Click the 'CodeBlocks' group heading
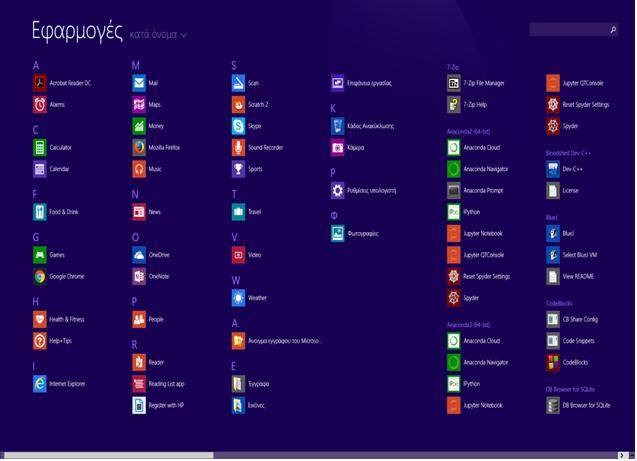The width and height of the screenshot is (637, 461). 559,303
